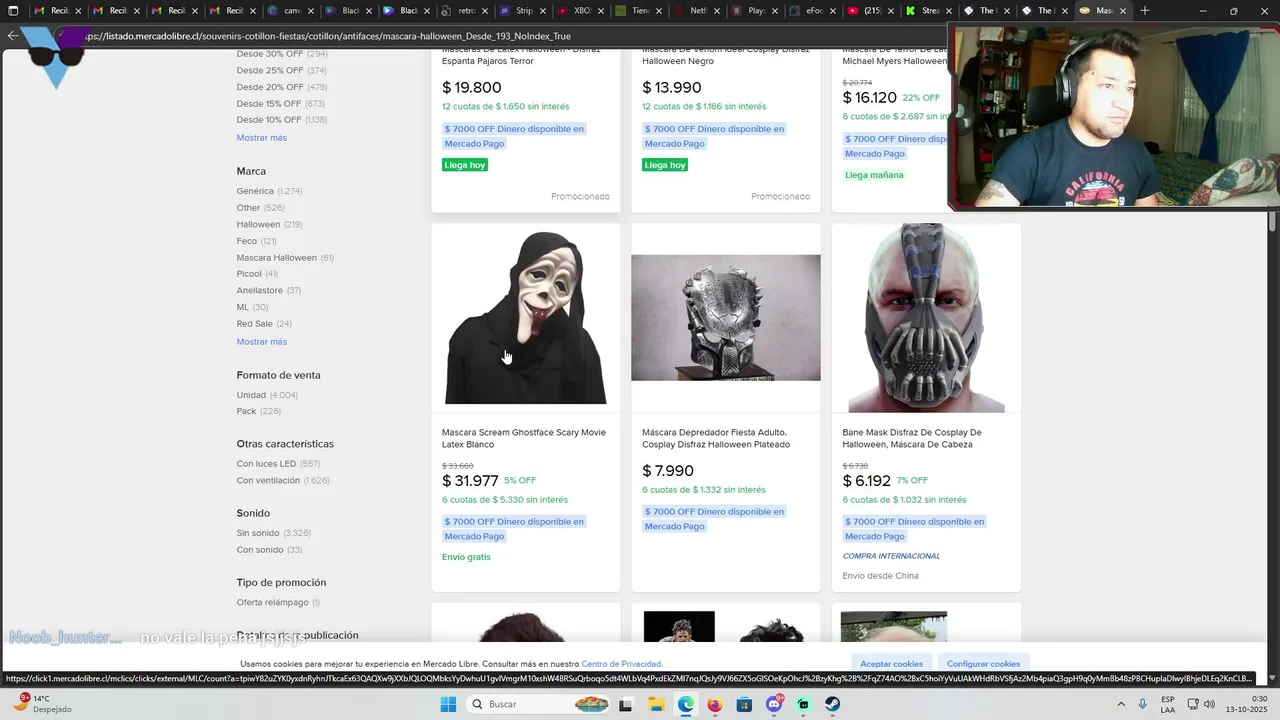Open 'Mascara Scream Ghostface Scary Movie' title
1280x720 pixels.
(524, 438)
